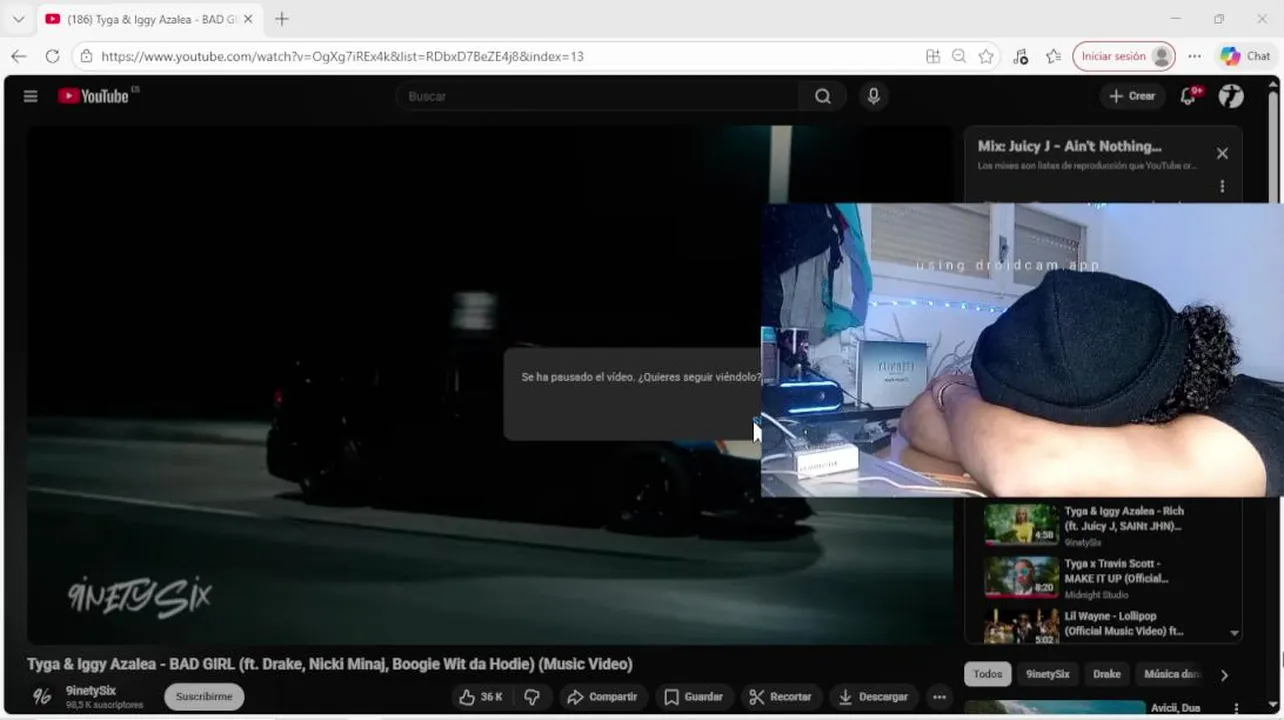Dislike the video with thumbs down
The image size is (1284, 720).
point(533,697)
